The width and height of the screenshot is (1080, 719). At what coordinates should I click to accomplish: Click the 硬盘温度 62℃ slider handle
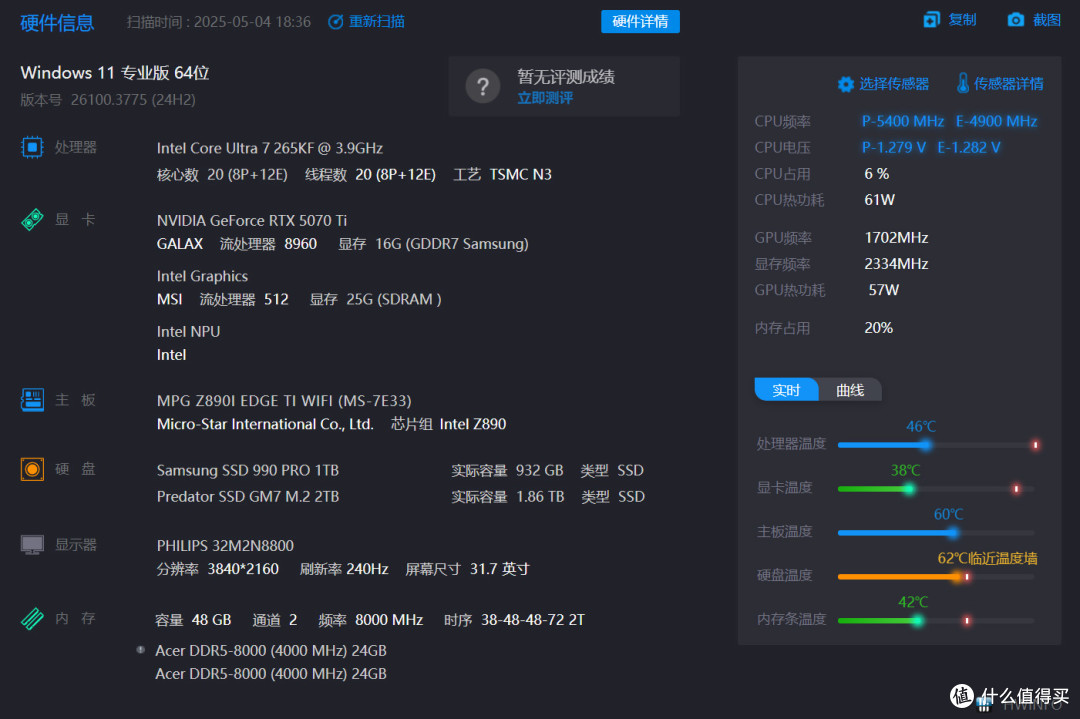click(x=957, y=576)
